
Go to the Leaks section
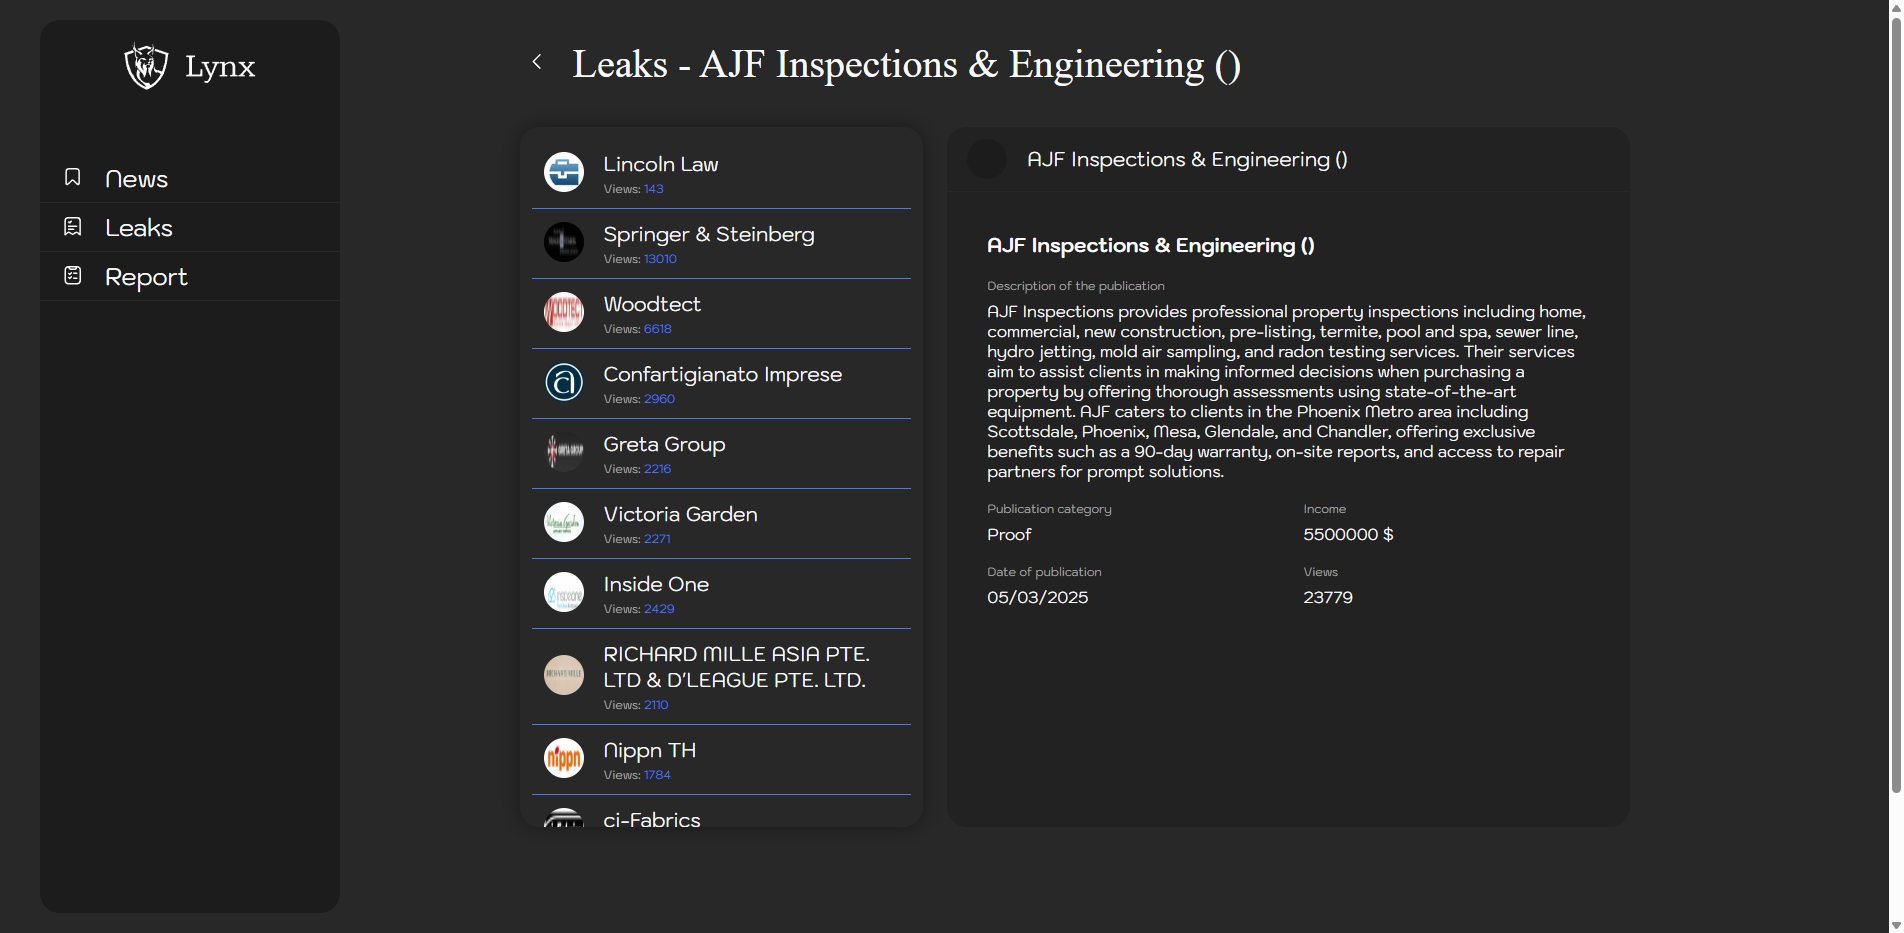[139, 228]
